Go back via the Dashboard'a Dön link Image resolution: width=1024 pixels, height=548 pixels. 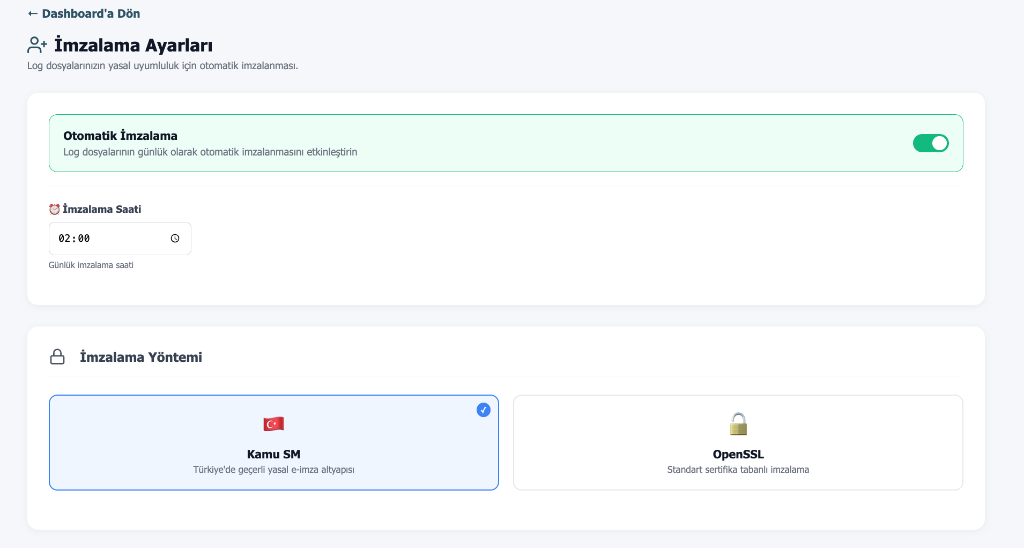84,14
